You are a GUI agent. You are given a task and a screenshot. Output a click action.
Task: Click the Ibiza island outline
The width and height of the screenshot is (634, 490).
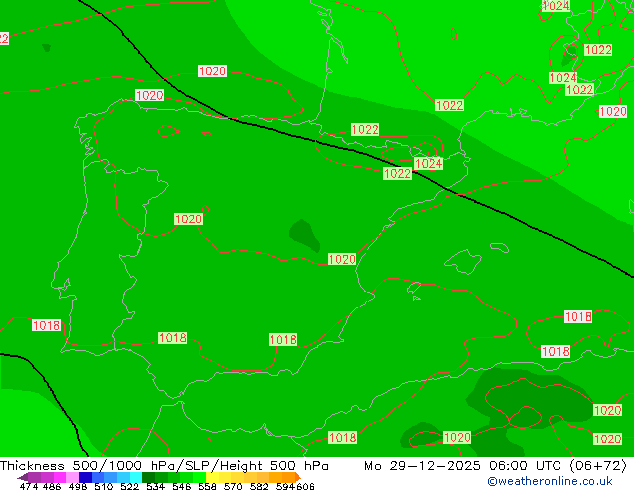click(414, 288)
